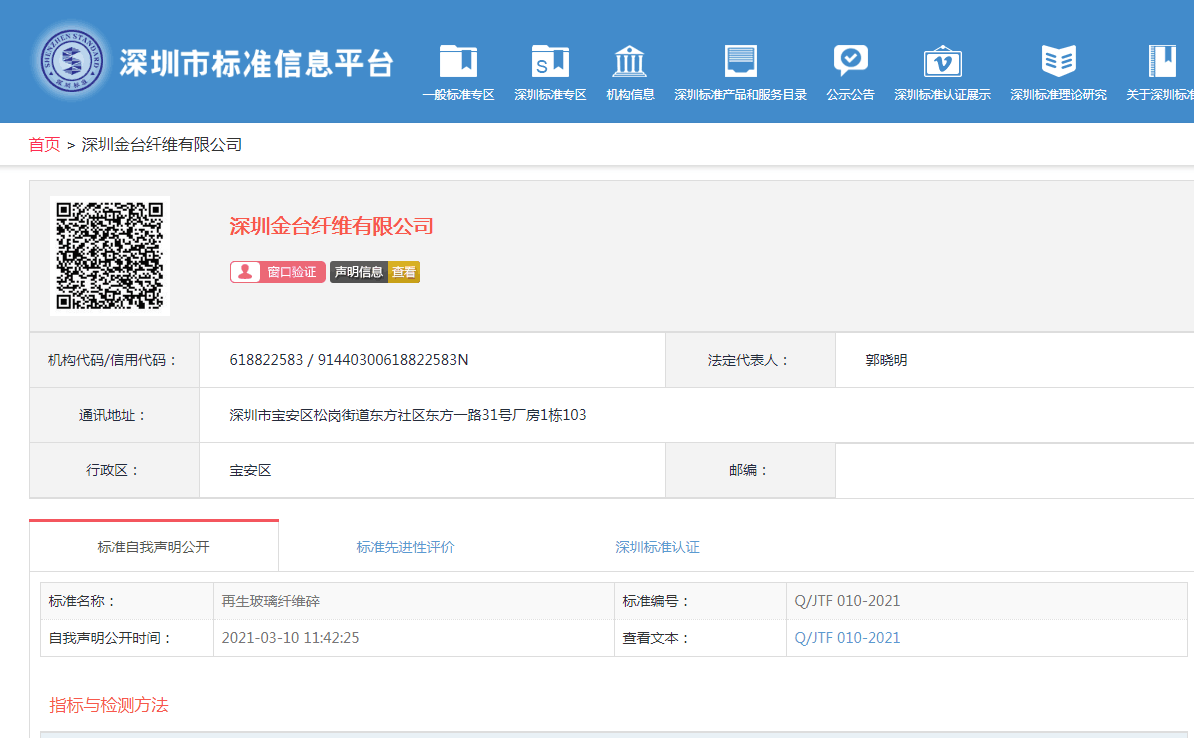The height and width of the screenshot is (738, 1194).
Task: Click 深圳金台纤维有限公司 breadcrumb text
Action: click(161, 145)
